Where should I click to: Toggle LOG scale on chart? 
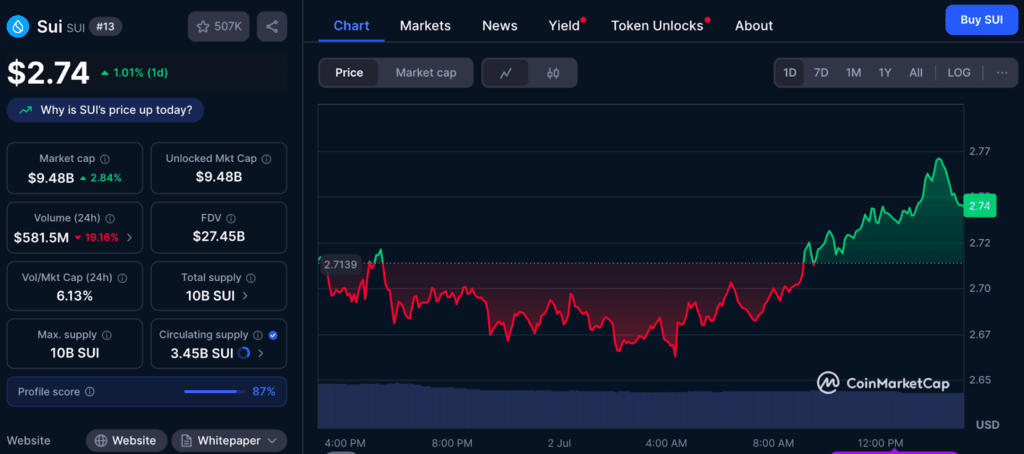click(x=959, y=73)
